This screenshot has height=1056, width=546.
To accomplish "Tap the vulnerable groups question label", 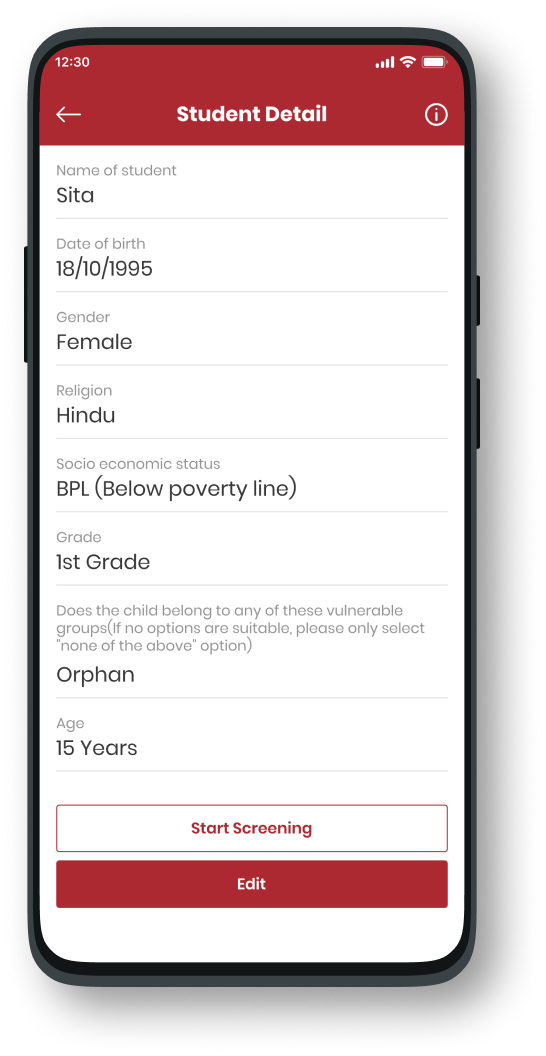I will click(x=240, y=628).
